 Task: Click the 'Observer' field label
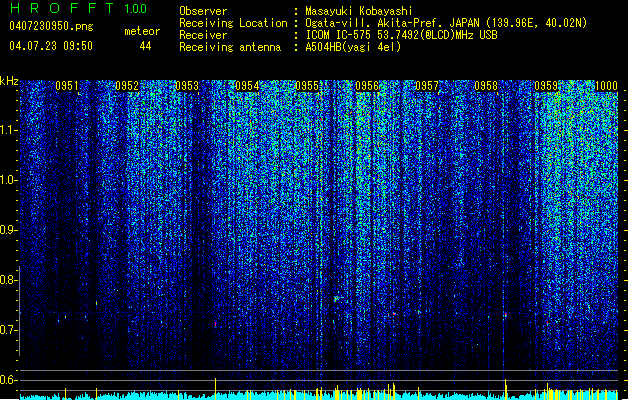[203, 11]
